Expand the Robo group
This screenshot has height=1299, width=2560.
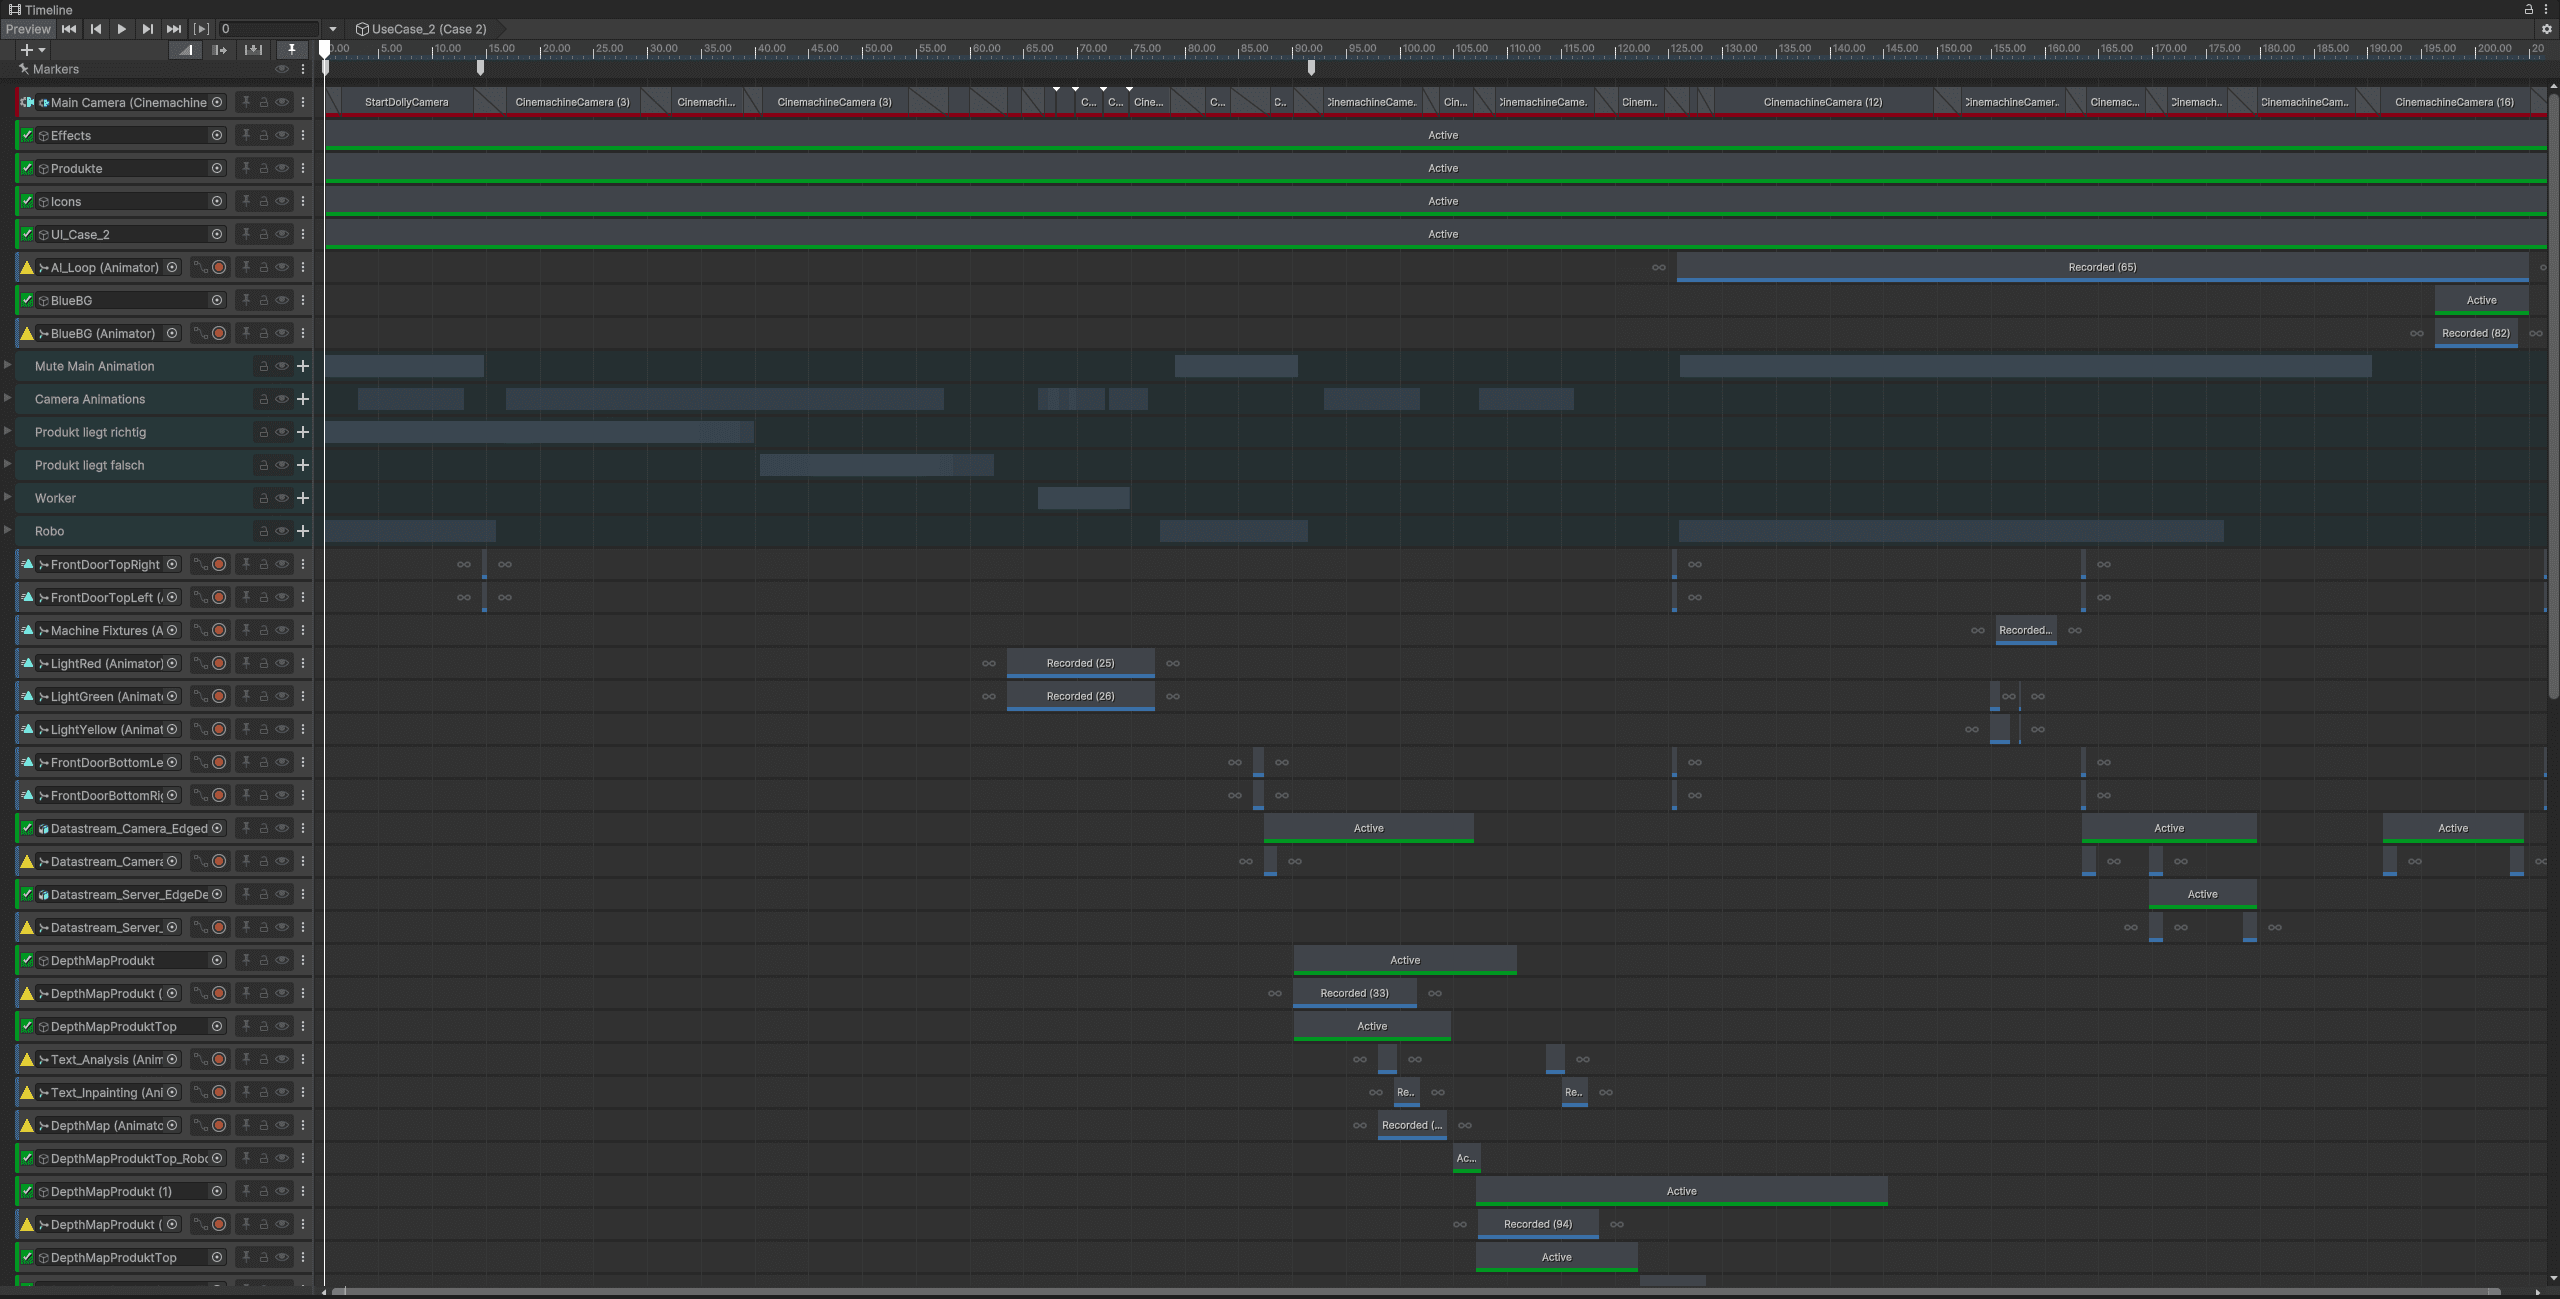(8, 530)
